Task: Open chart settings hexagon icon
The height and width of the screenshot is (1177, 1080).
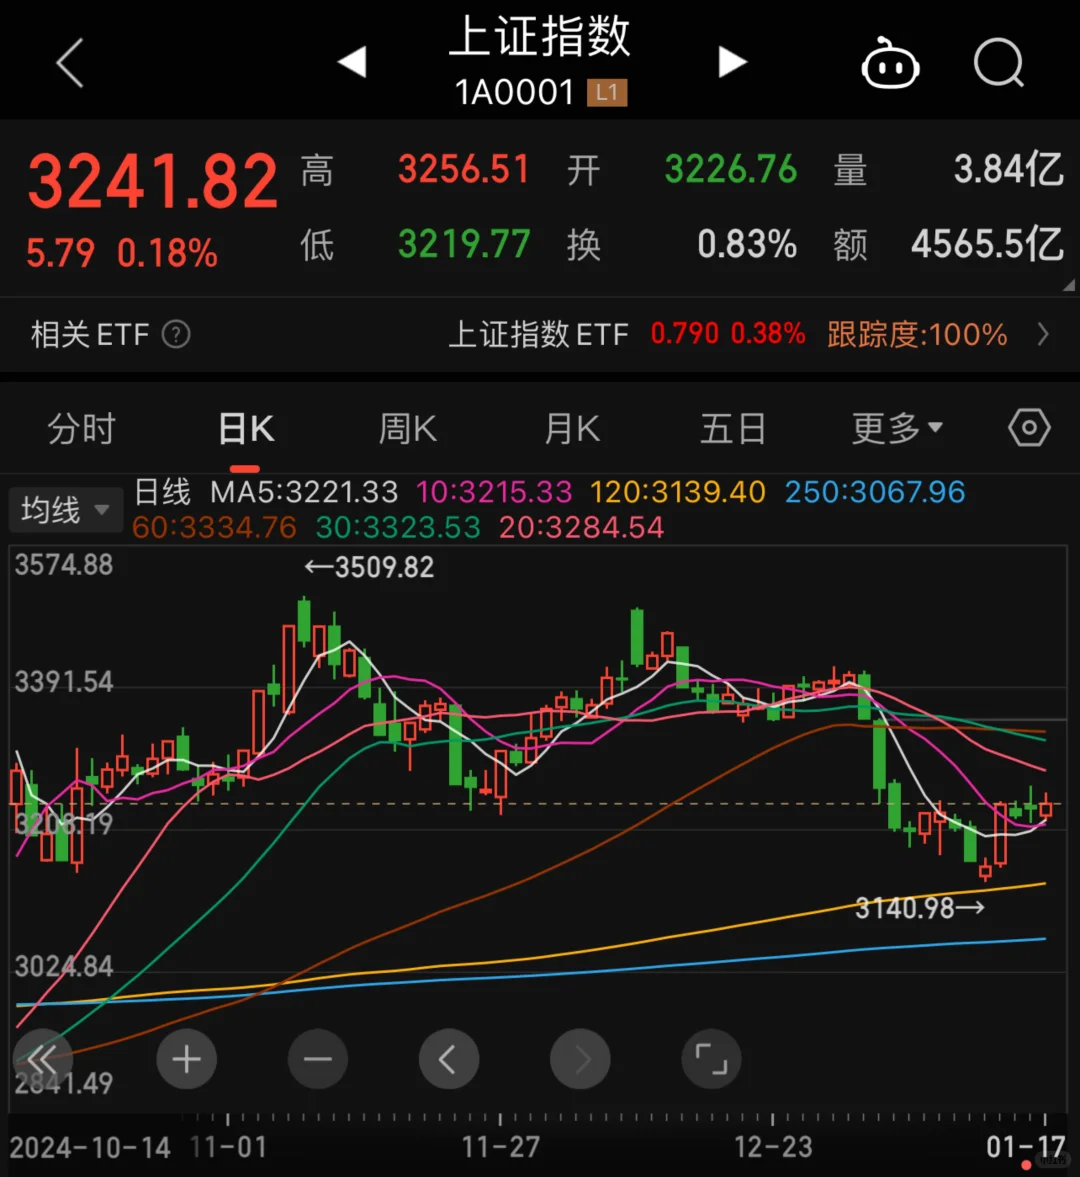Action: point(1029,428)
